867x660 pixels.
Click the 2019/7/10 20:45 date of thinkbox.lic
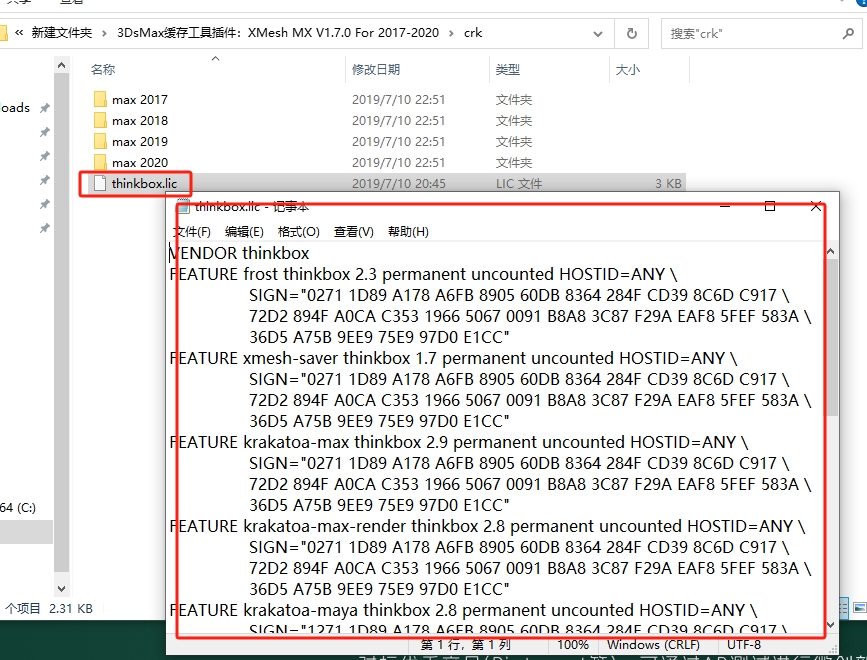[x=399, y=184]
